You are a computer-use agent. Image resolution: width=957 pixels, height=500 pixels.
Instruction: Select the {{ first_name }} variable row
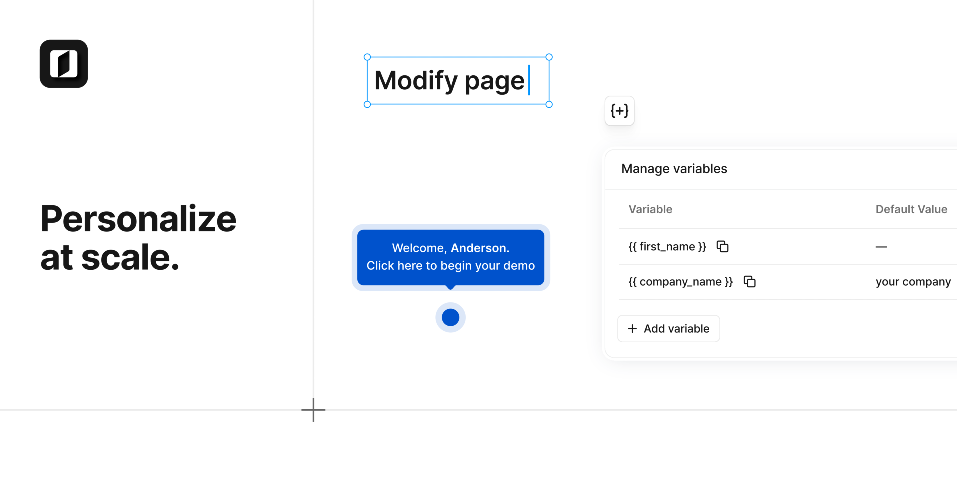[x=788, y=247]
